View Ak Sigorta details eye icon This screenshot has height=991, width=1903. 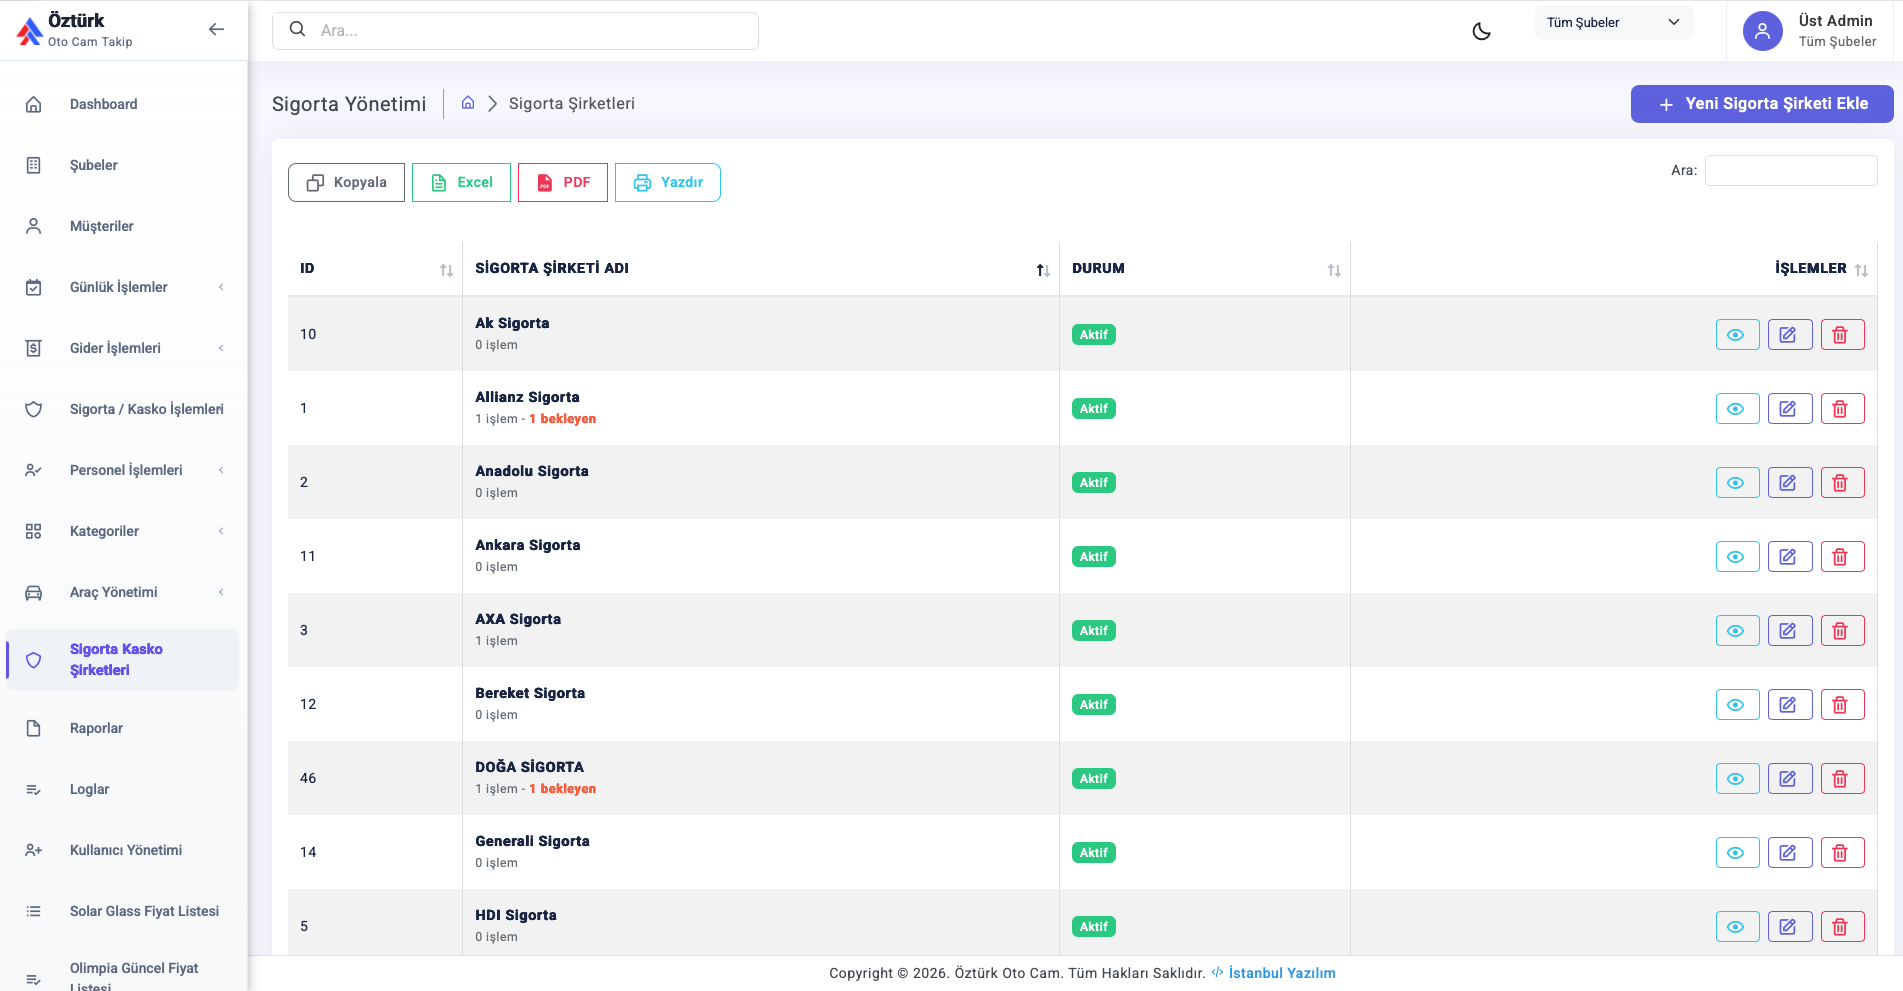pyautogui.click(x=1738, y=335)
